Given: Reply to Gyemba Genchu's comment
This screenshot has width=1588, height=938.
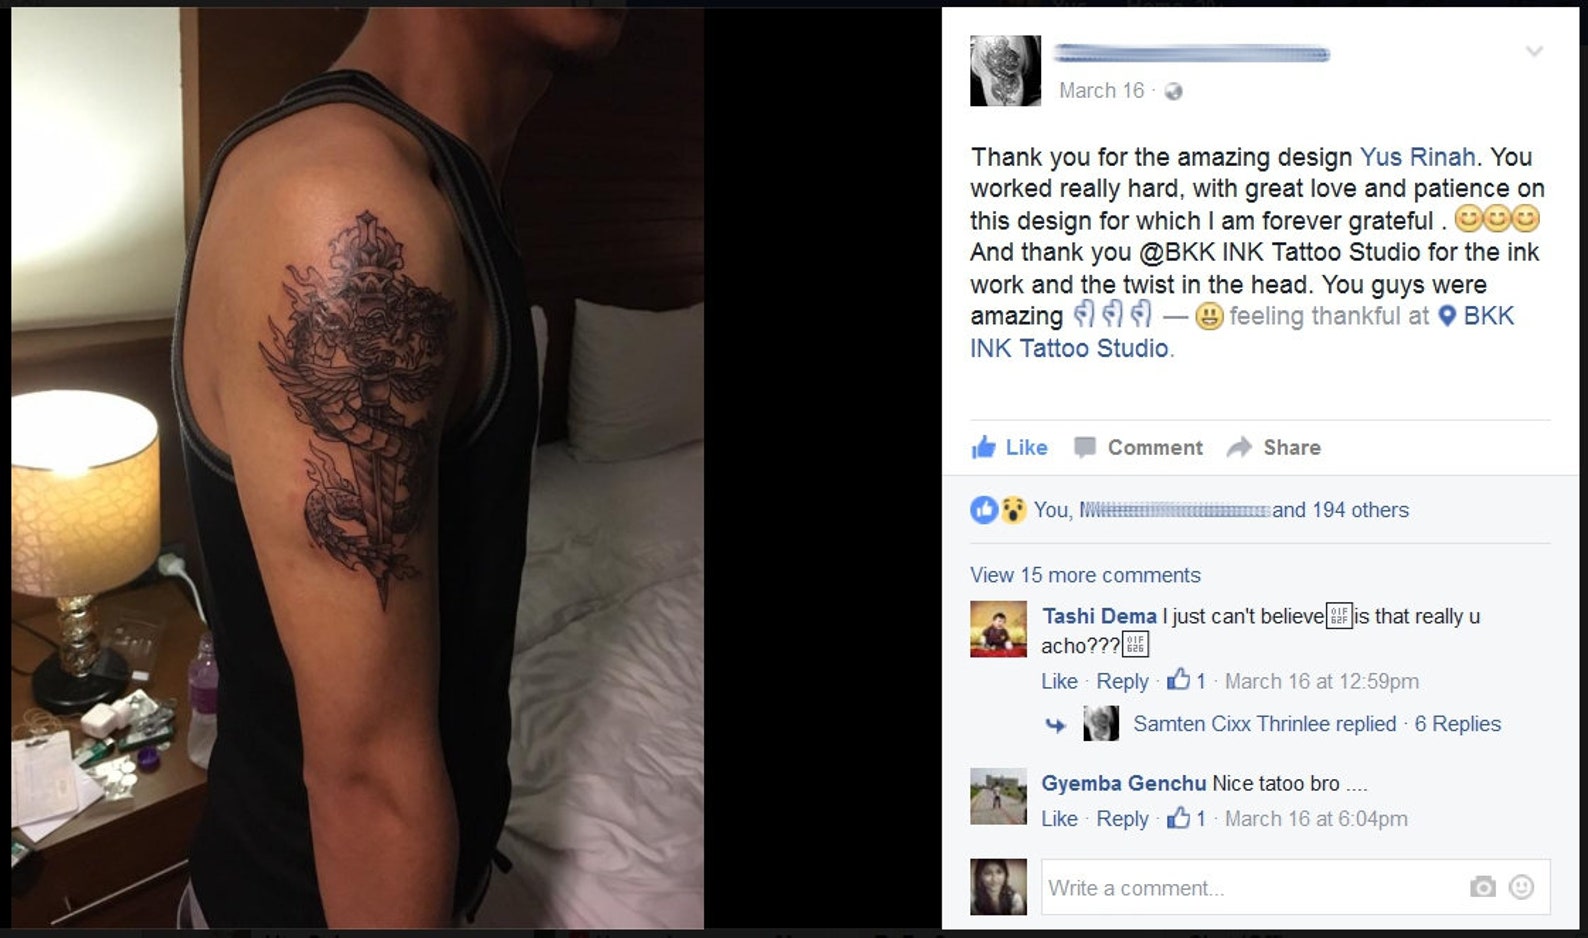Looking at the screenshot, I should [1122, 818].
